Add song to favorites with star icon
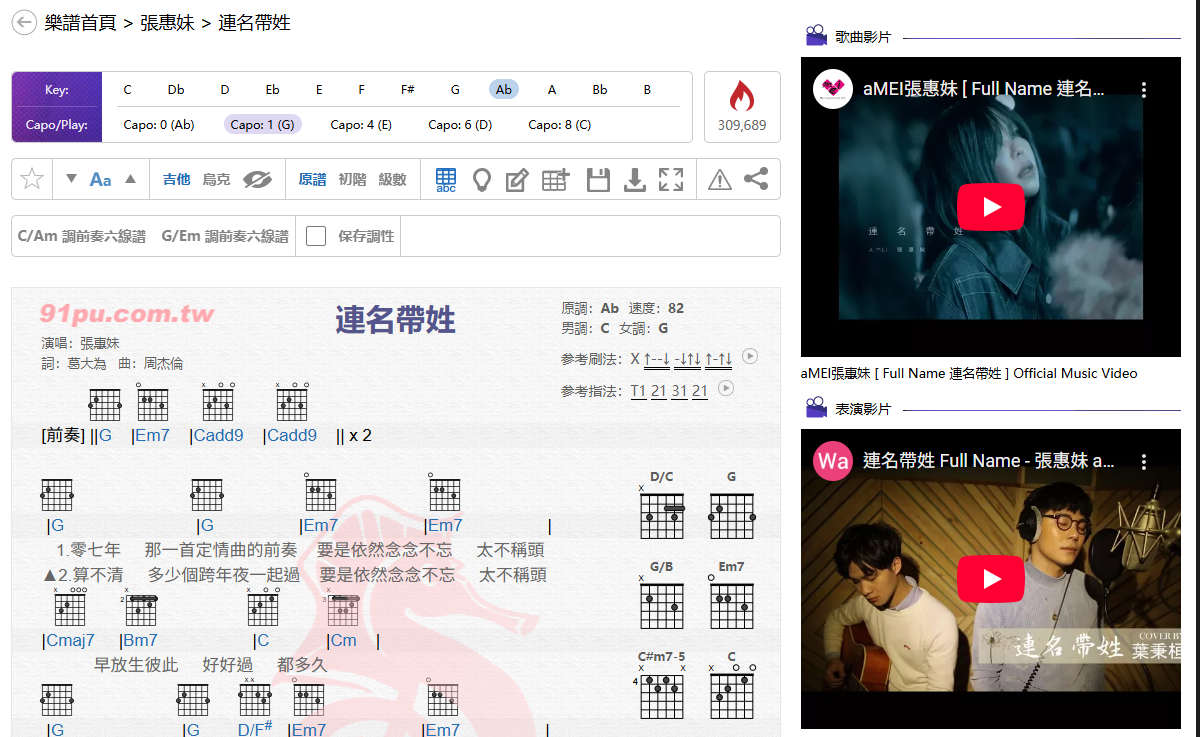 click(x=32, y=179)
